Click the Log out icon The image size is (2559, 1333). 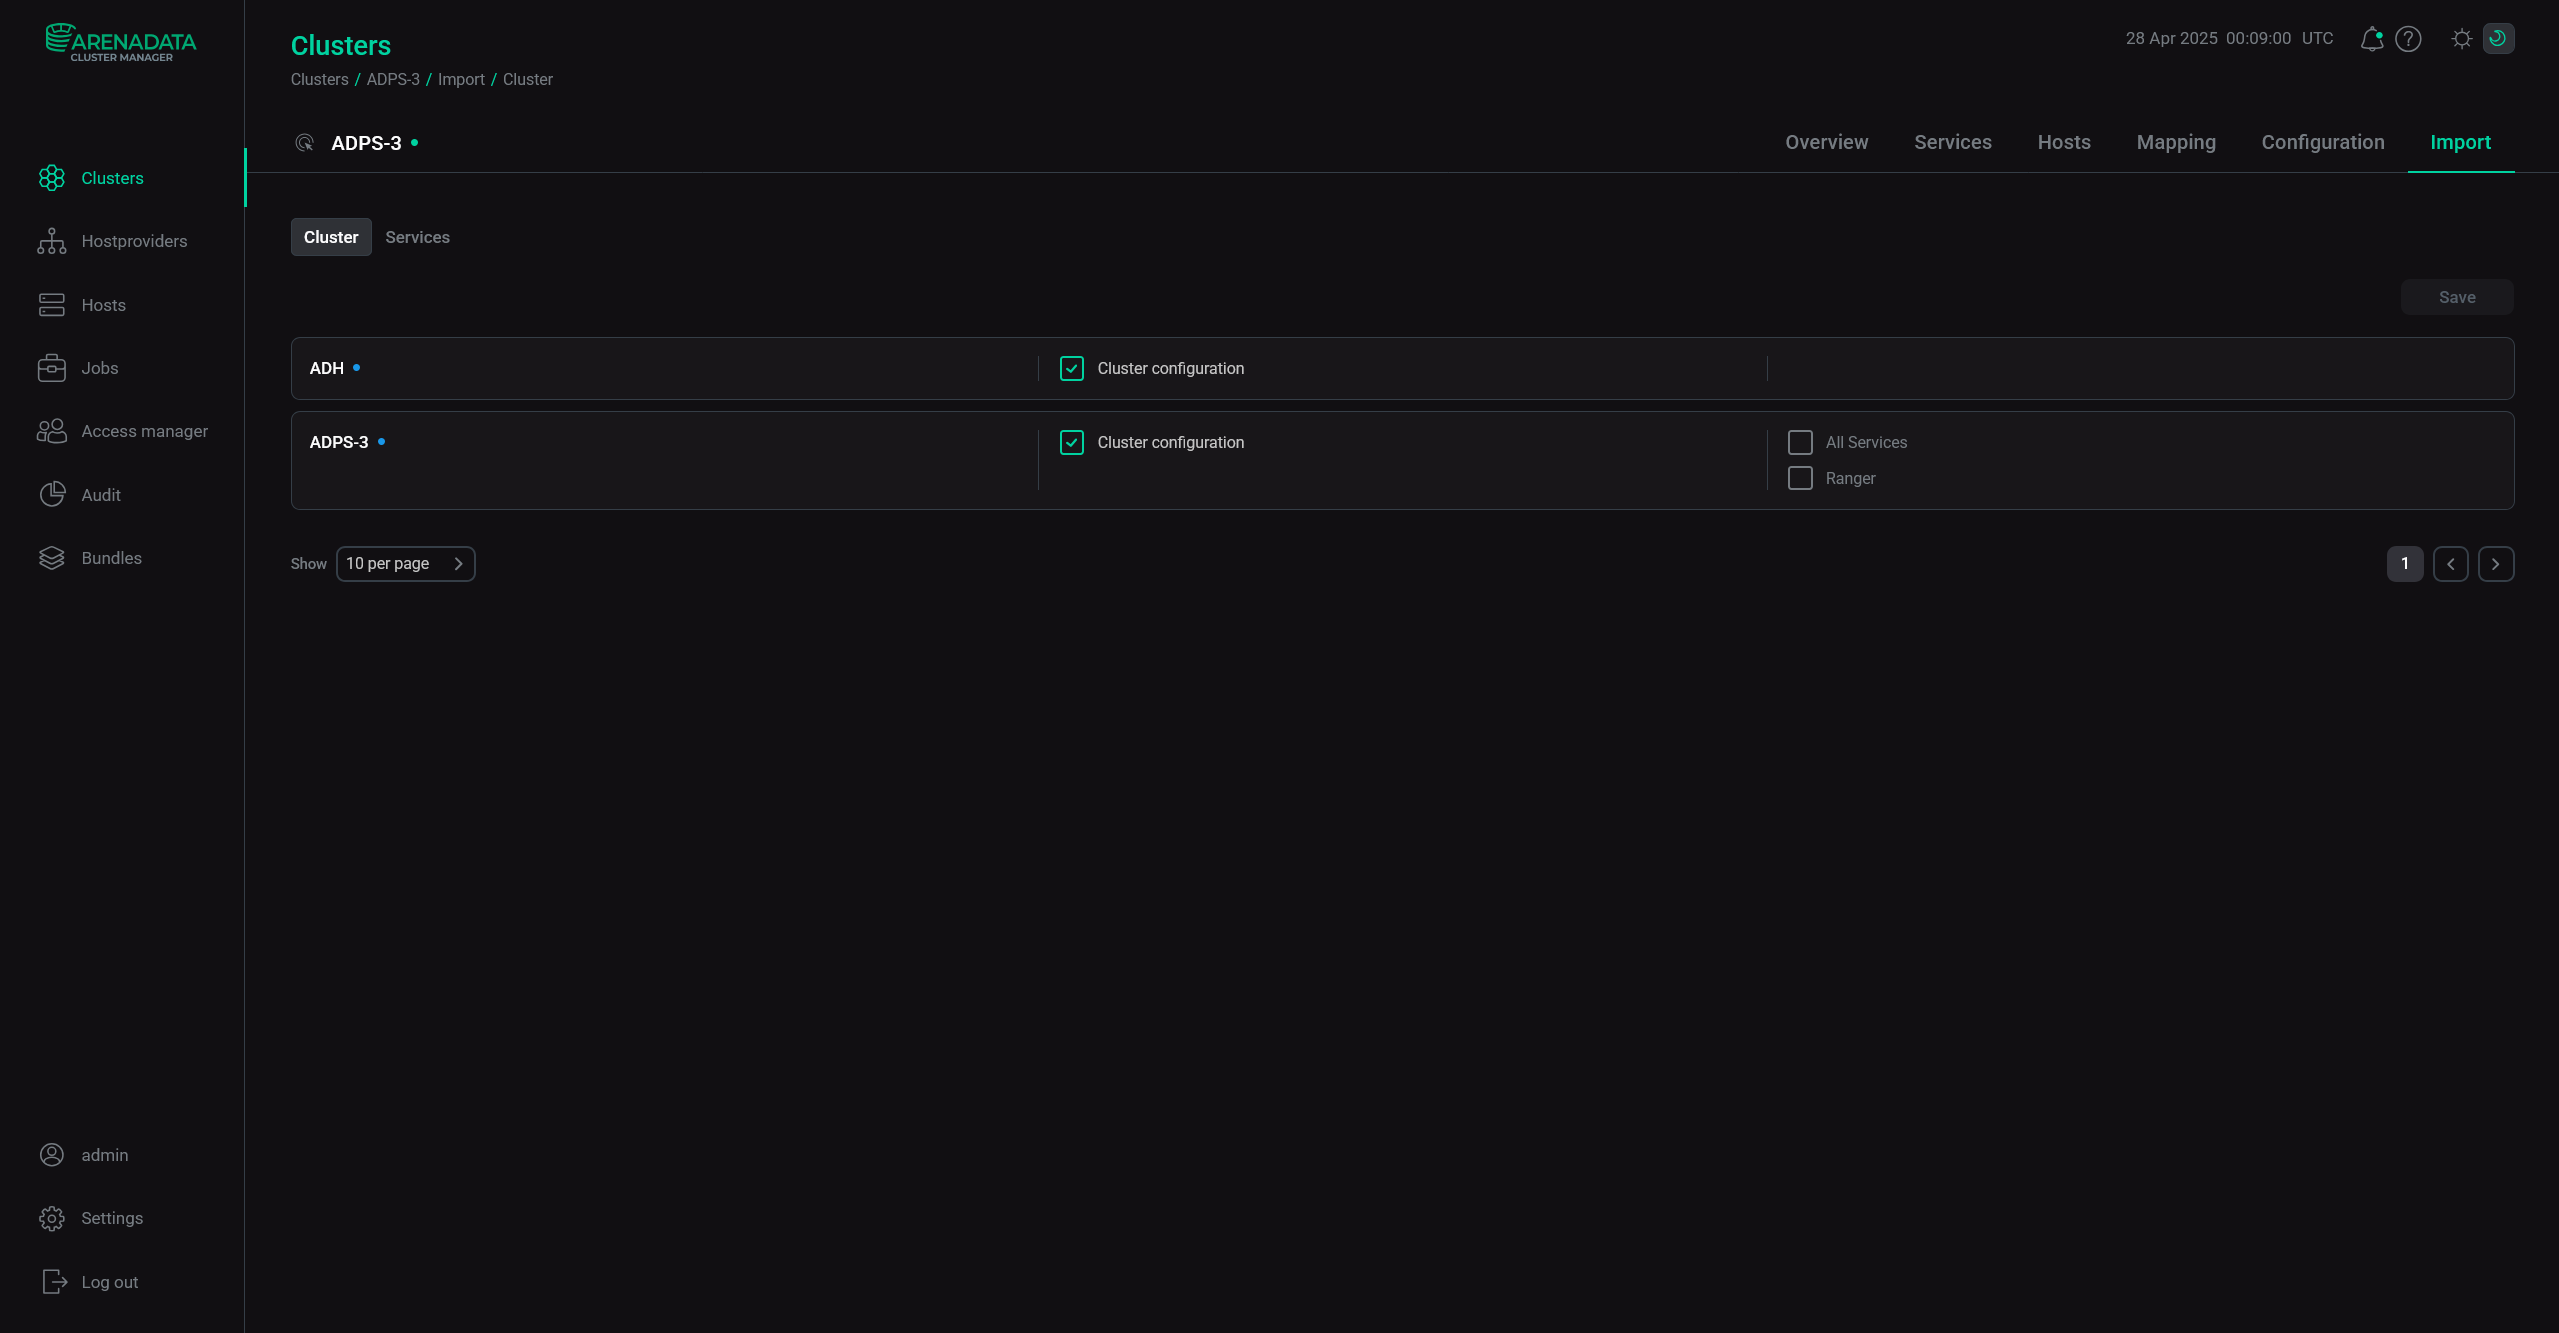(x=55, y=1282)
